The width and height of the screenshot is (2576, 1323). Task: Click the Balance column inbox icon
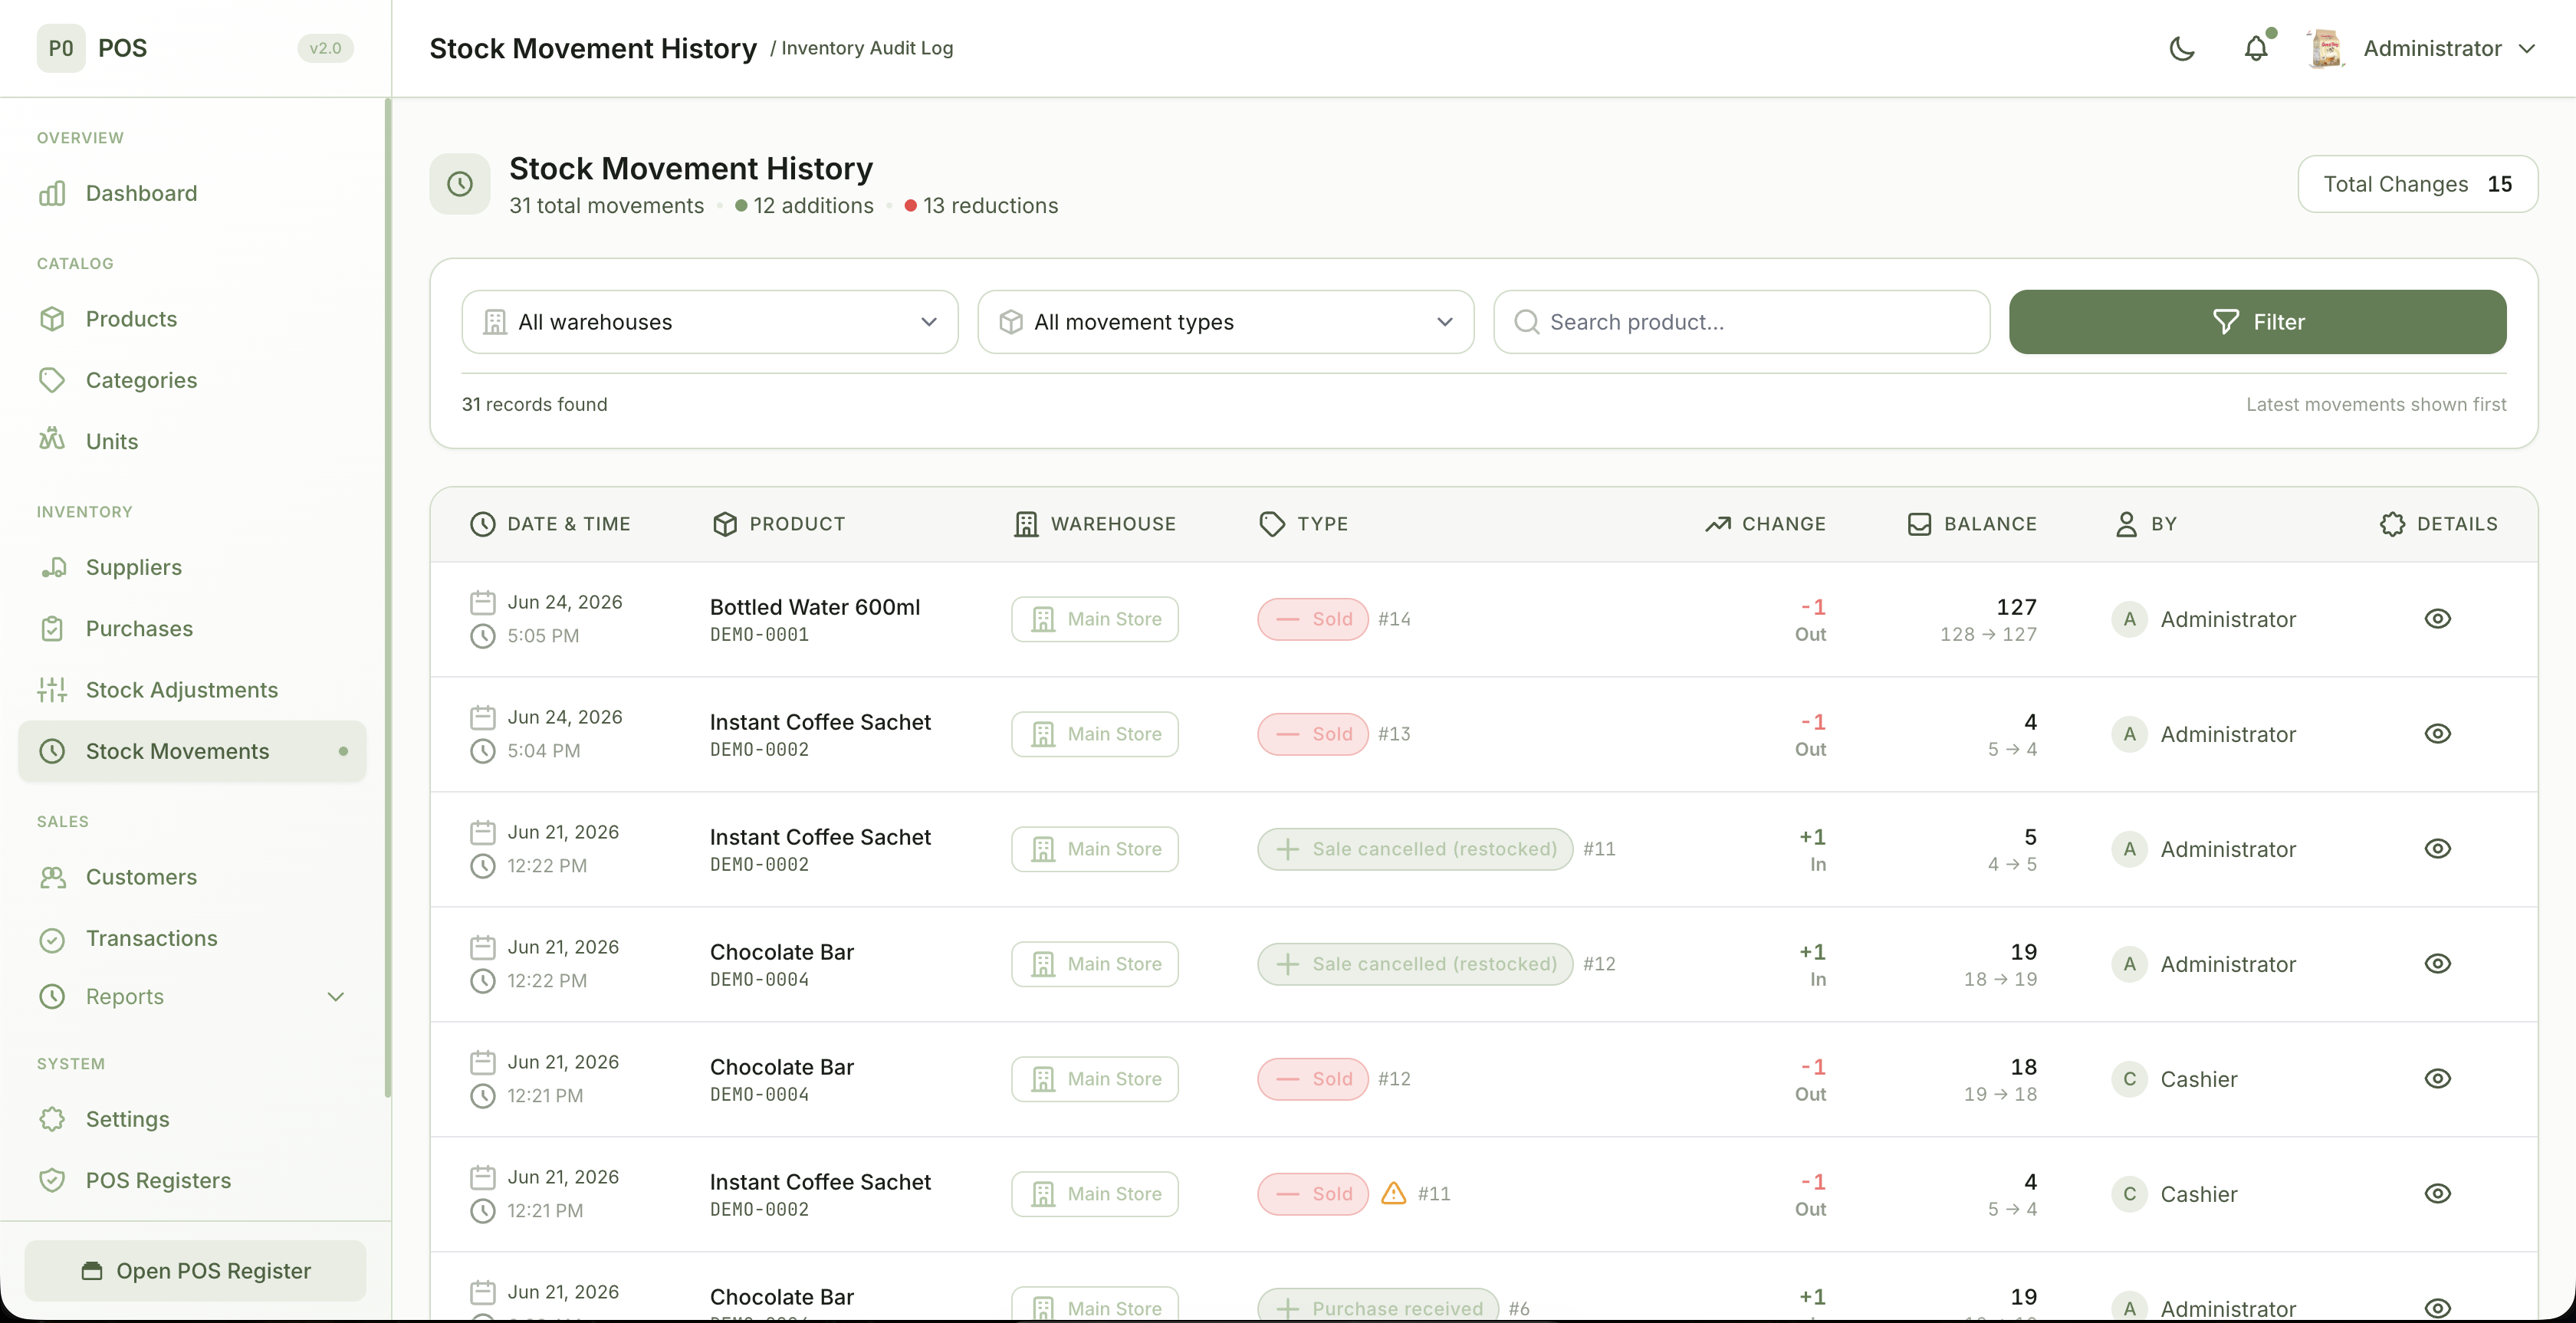tap(1919, 524)
